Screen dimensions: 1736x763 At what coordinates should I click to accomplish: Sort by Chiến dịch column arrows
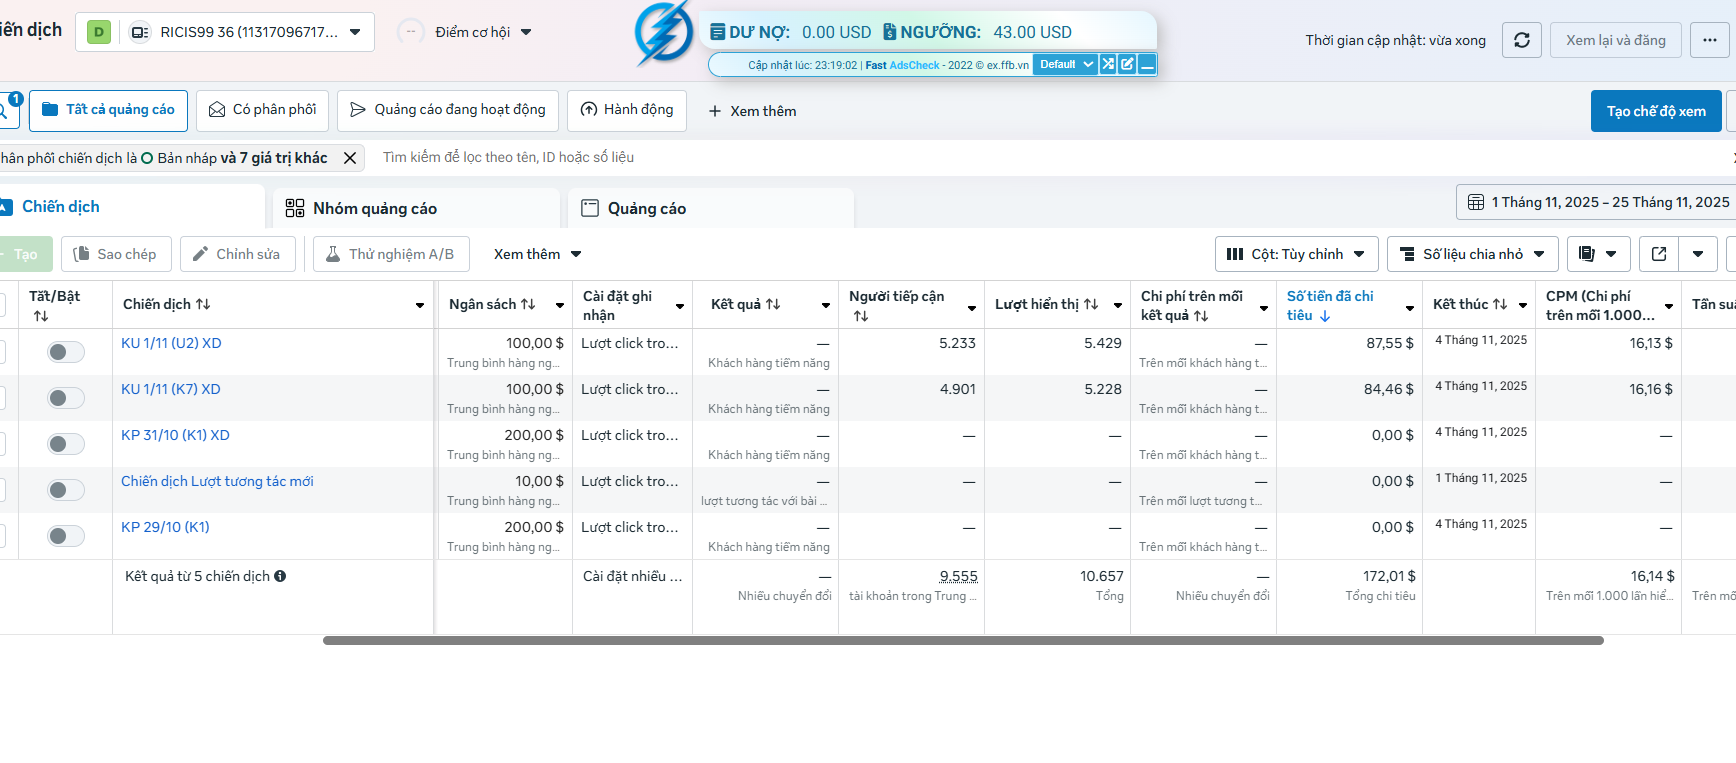click(203, 304)
